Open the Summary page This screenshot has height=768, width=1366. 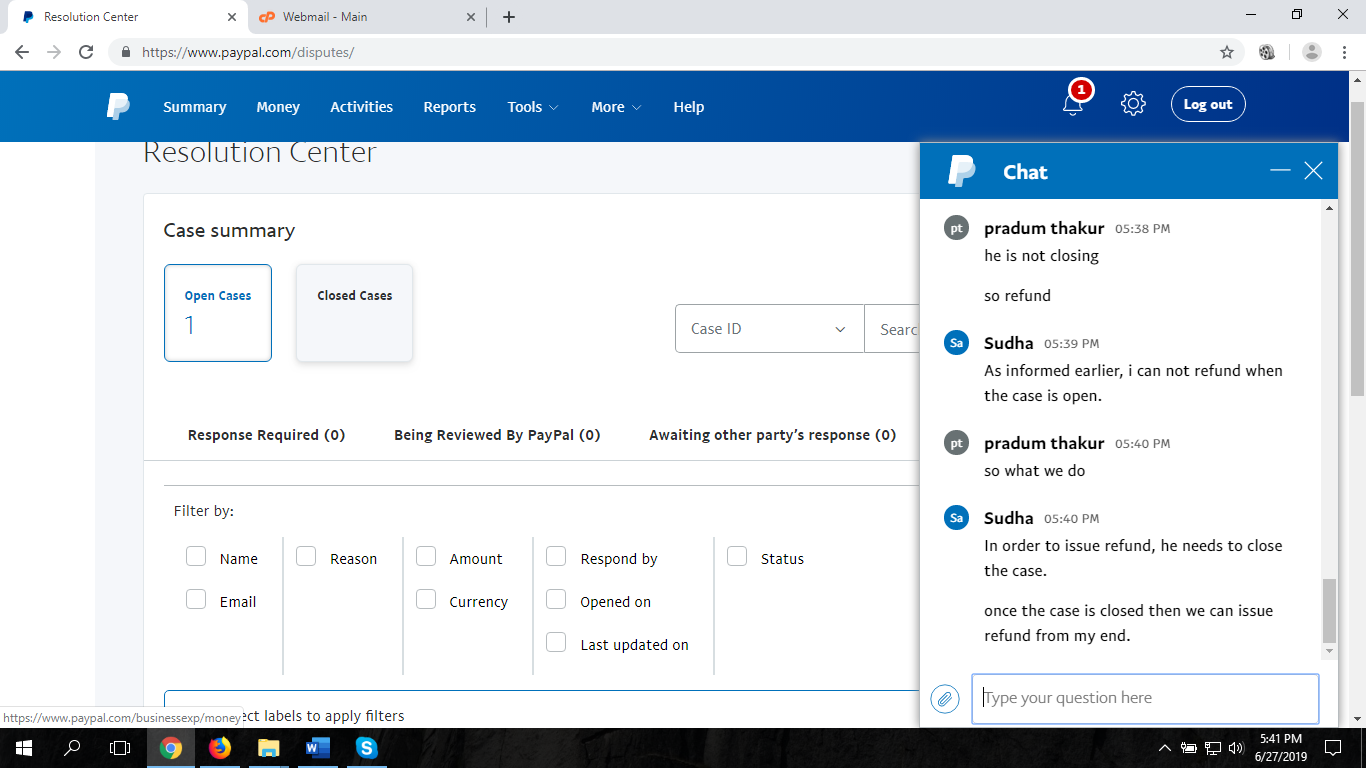tap(195, 107)
